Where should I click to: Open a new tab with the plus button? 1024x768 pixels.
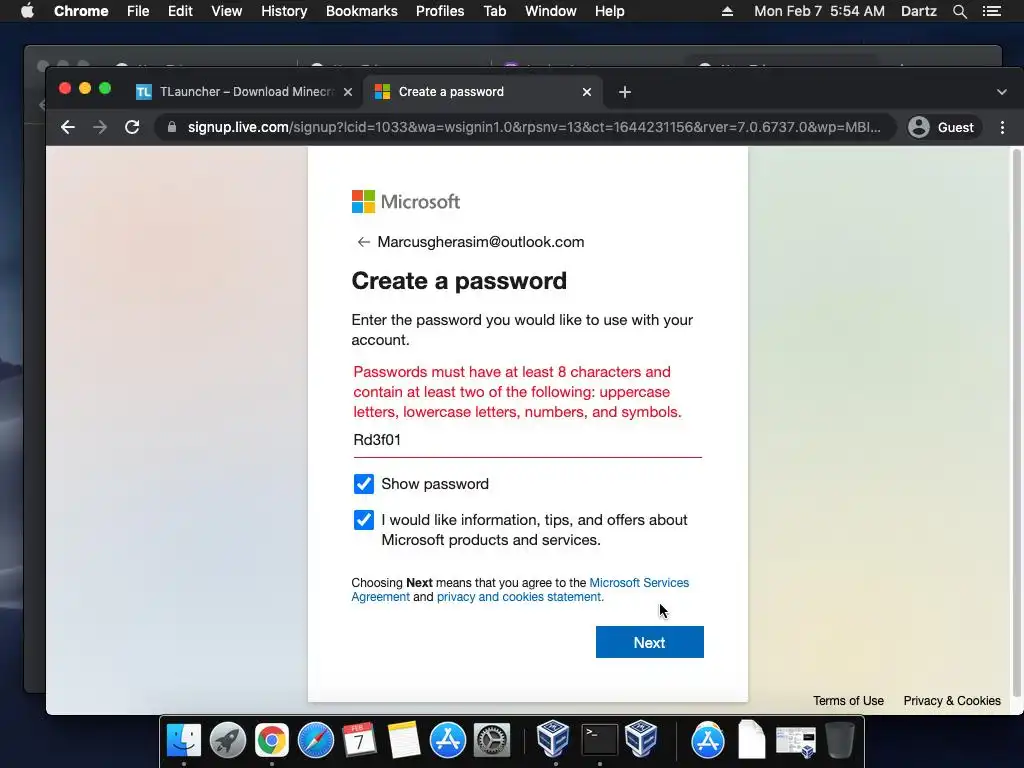[x=624, y=92]
